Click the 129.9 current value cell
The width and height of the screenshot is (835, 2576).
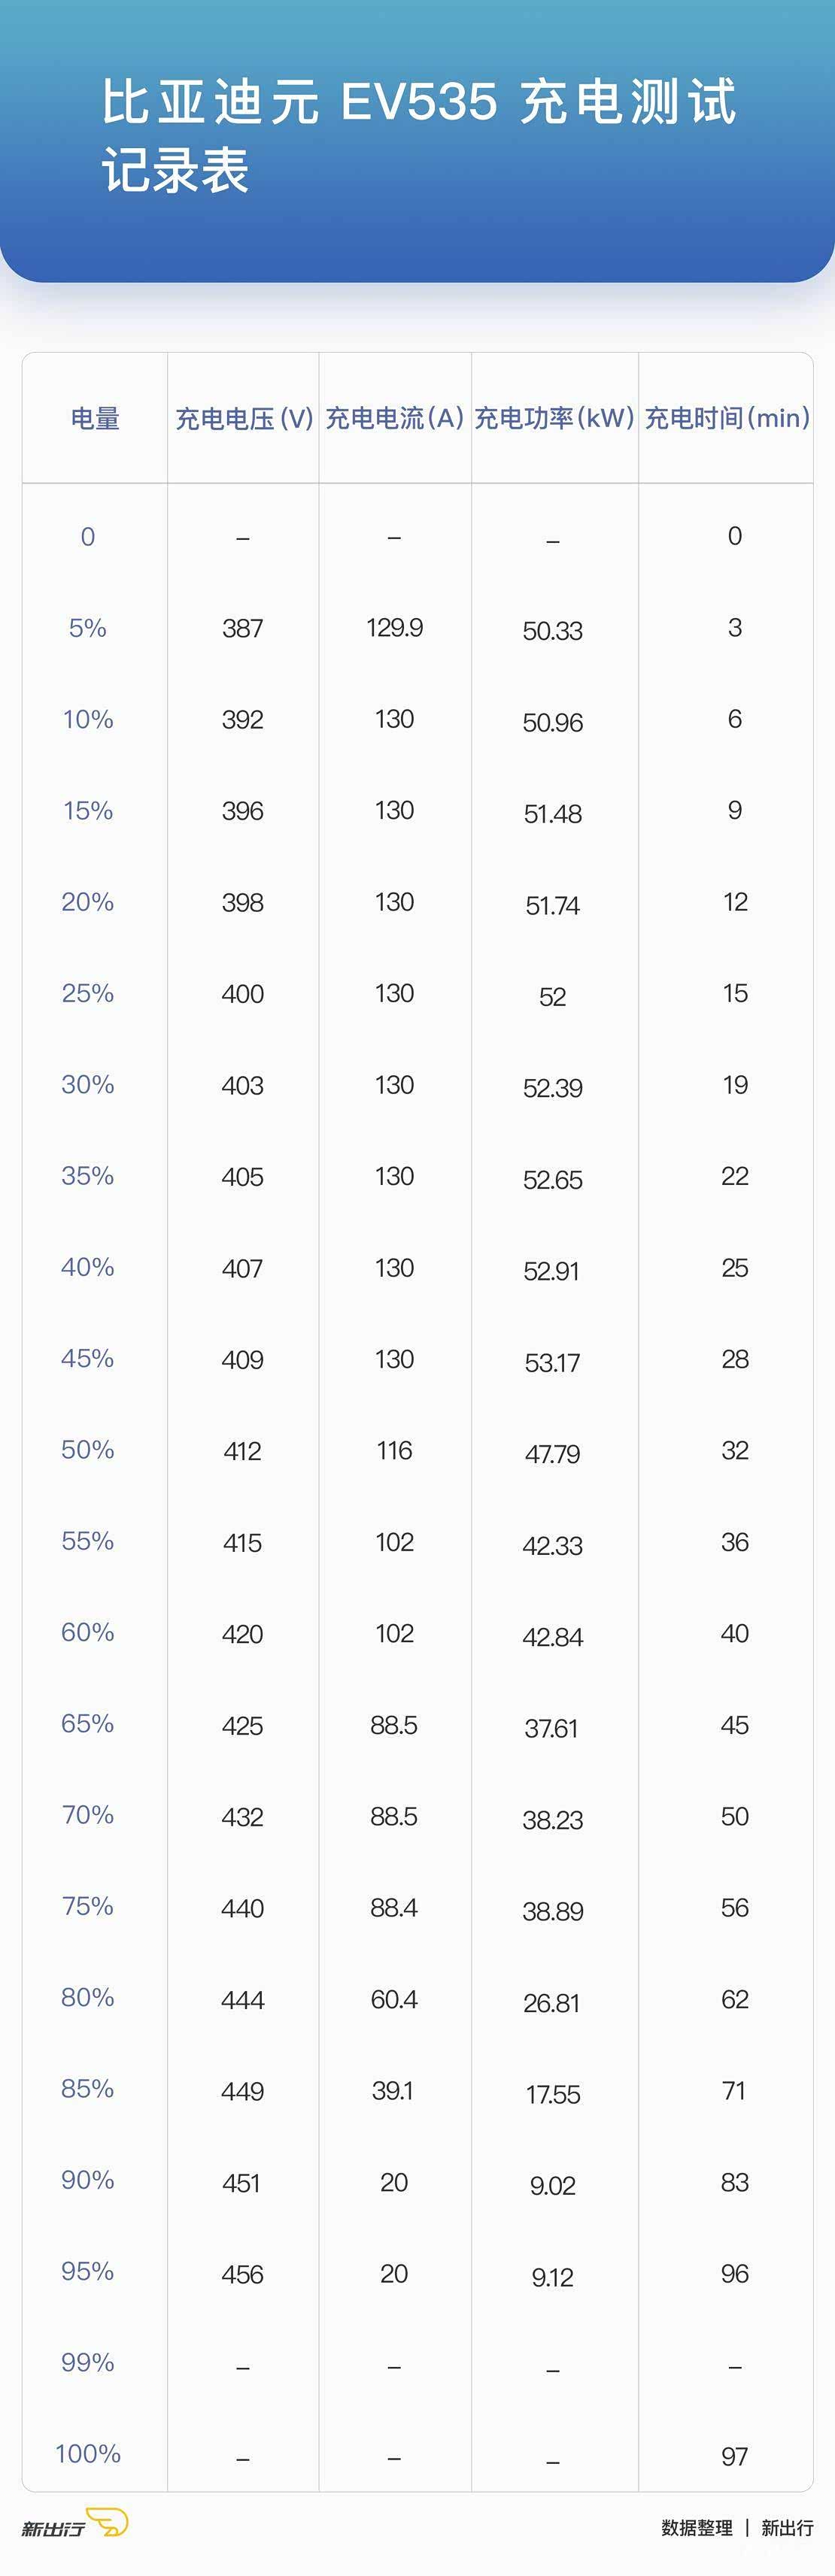tap(394, 627)
